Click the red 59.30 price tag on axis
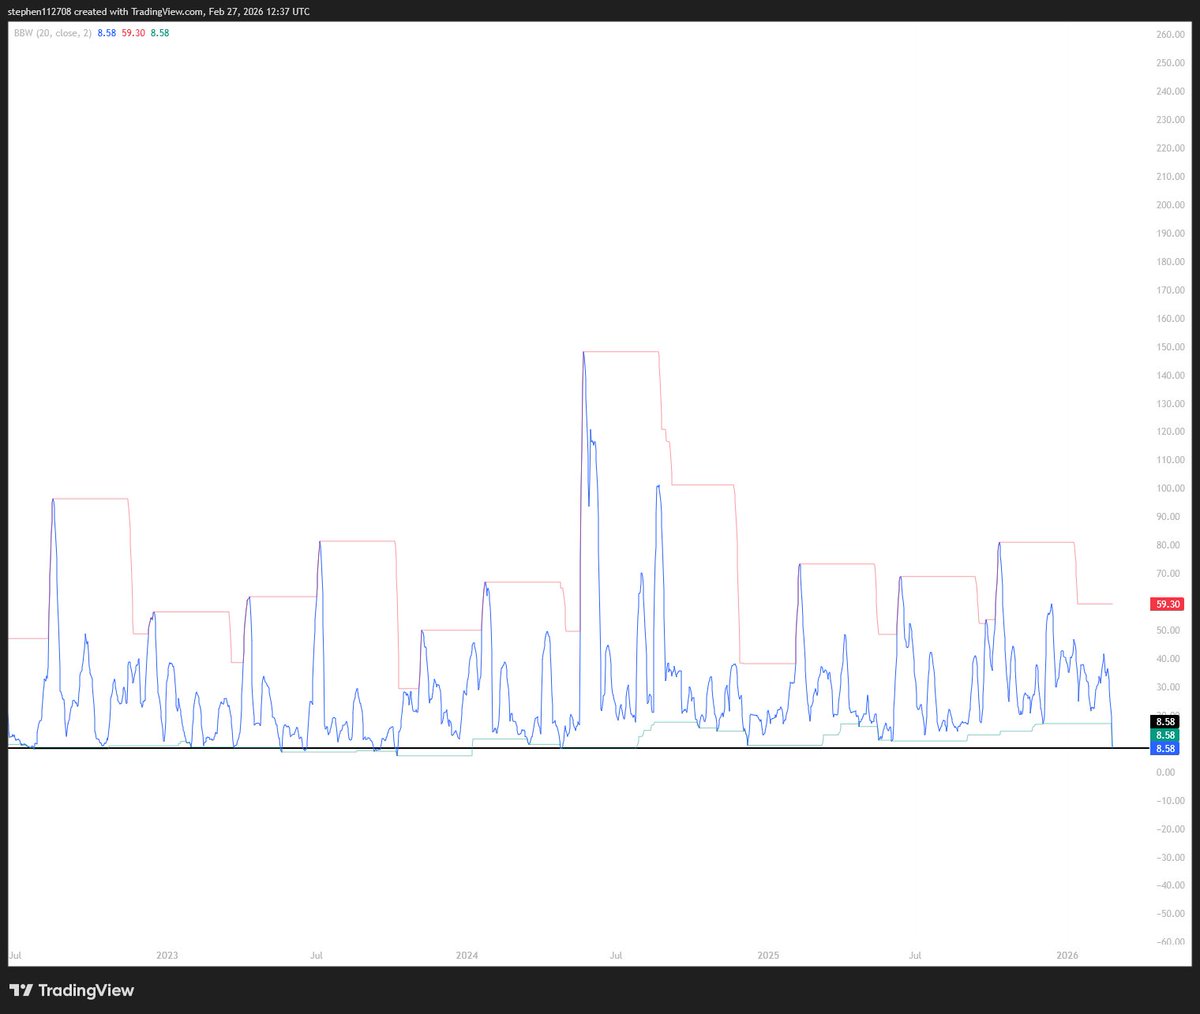The height and width of the screenshot is (1014, 1200). point(1168,604)
